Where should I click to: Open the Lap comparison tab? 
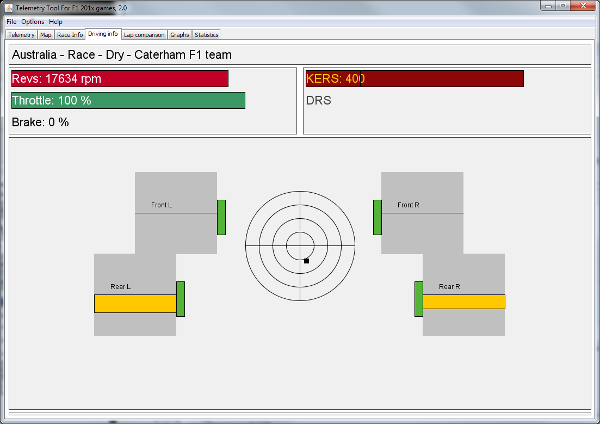click(x=144, y=35)
